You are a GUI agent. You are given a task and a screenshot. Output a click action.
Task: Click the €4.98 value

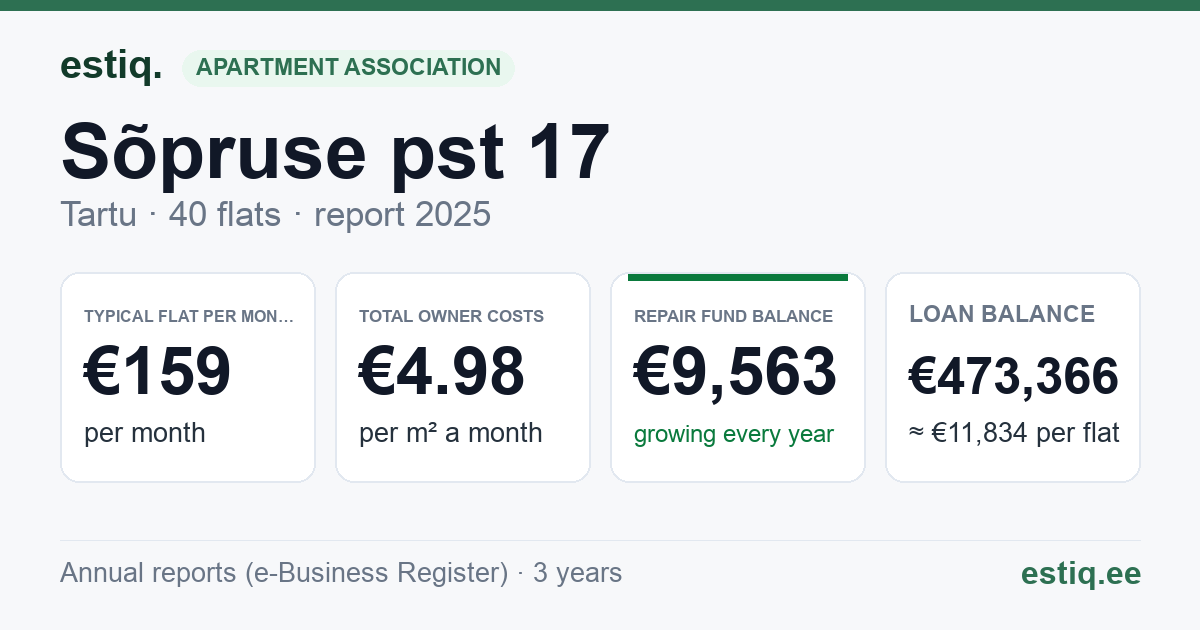pos(442,372)
